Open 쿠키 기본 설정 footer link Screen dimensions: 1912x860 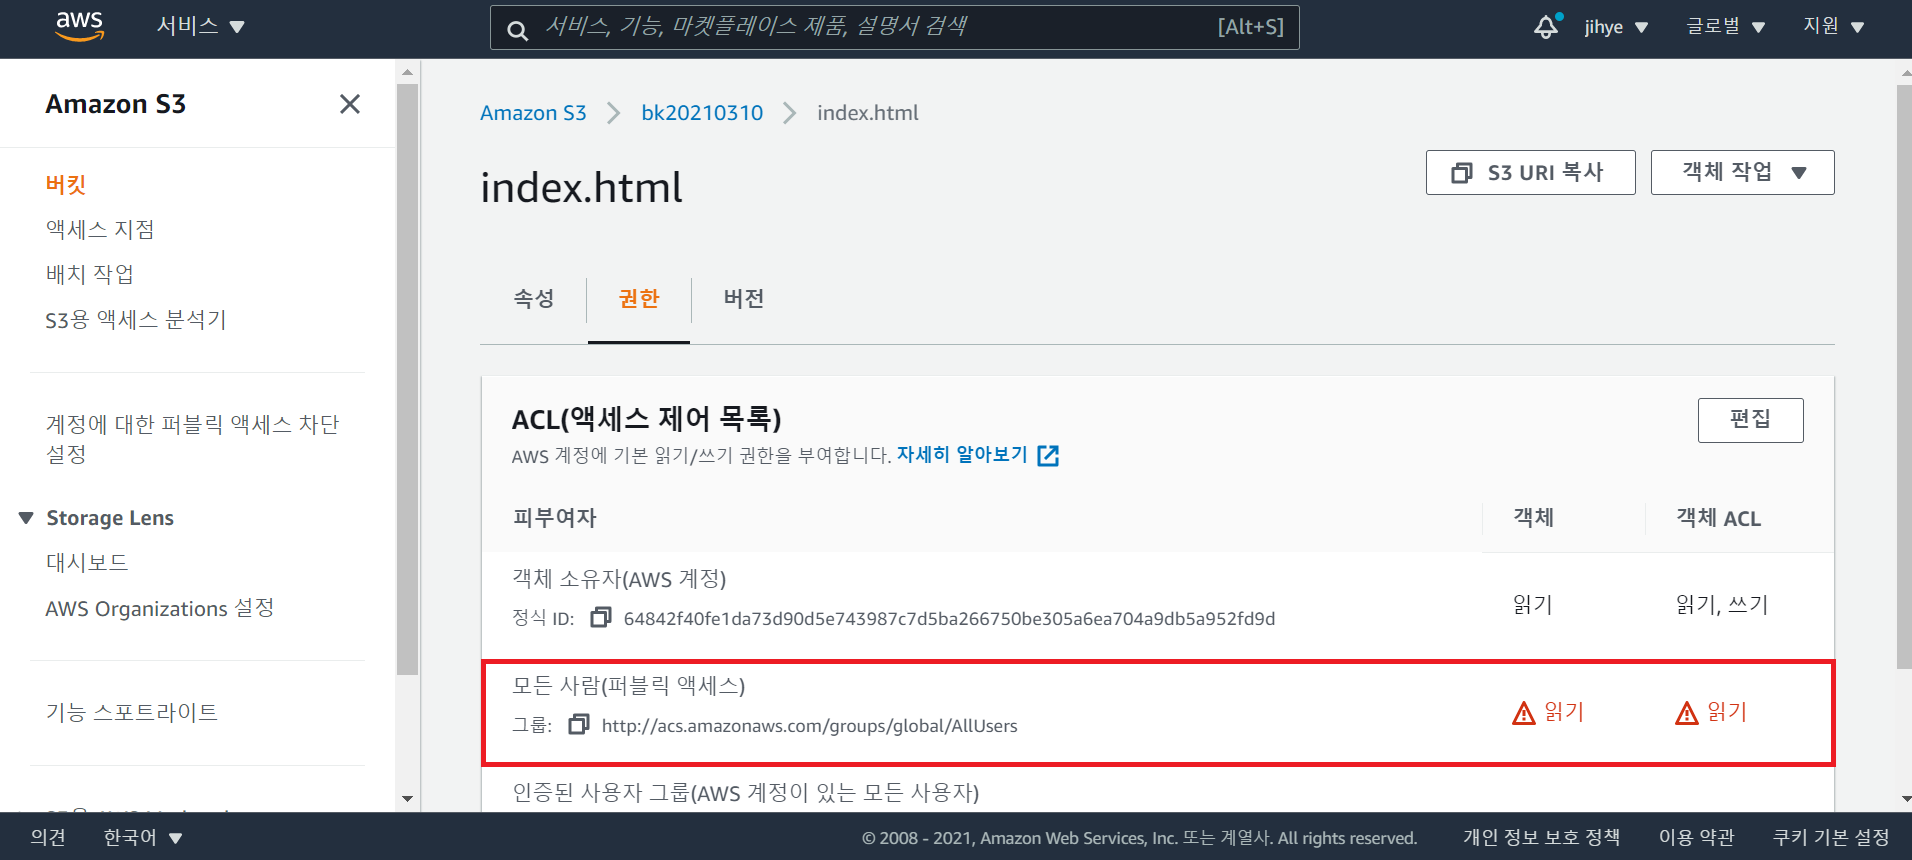coord(1831,837)
